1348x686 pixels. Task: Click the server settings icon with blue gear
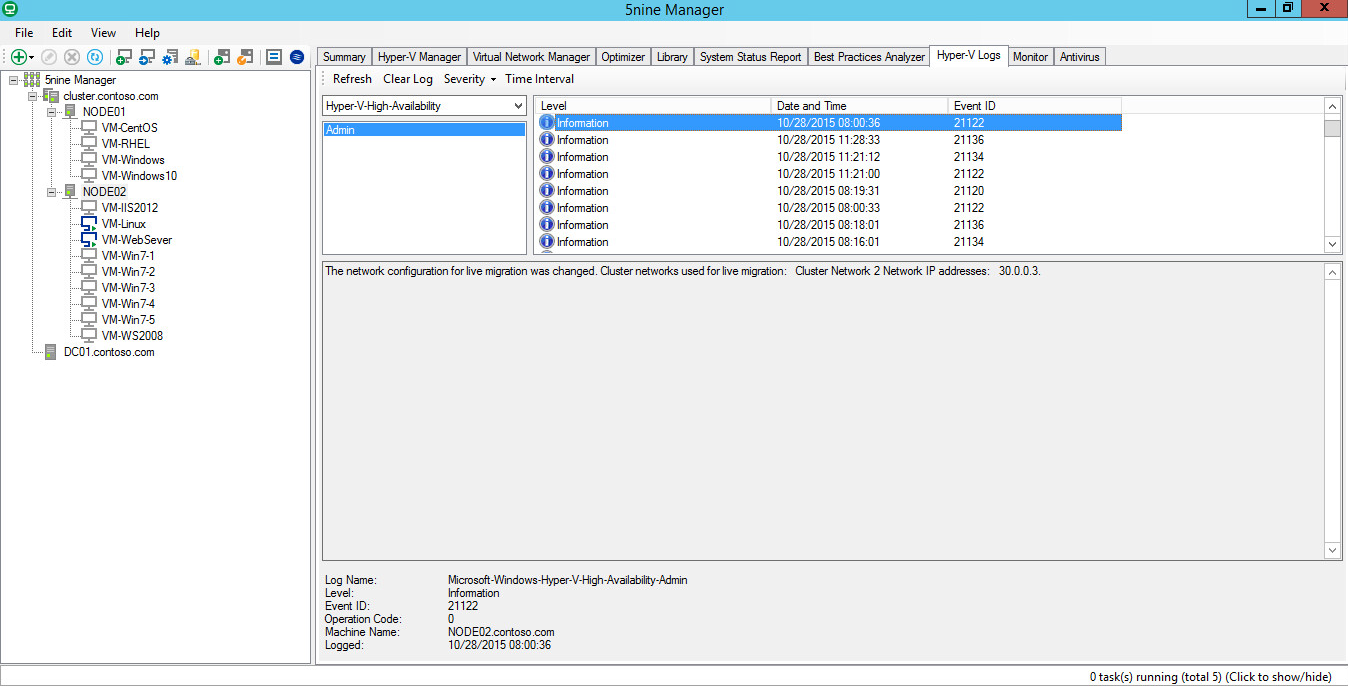(171, 57)
